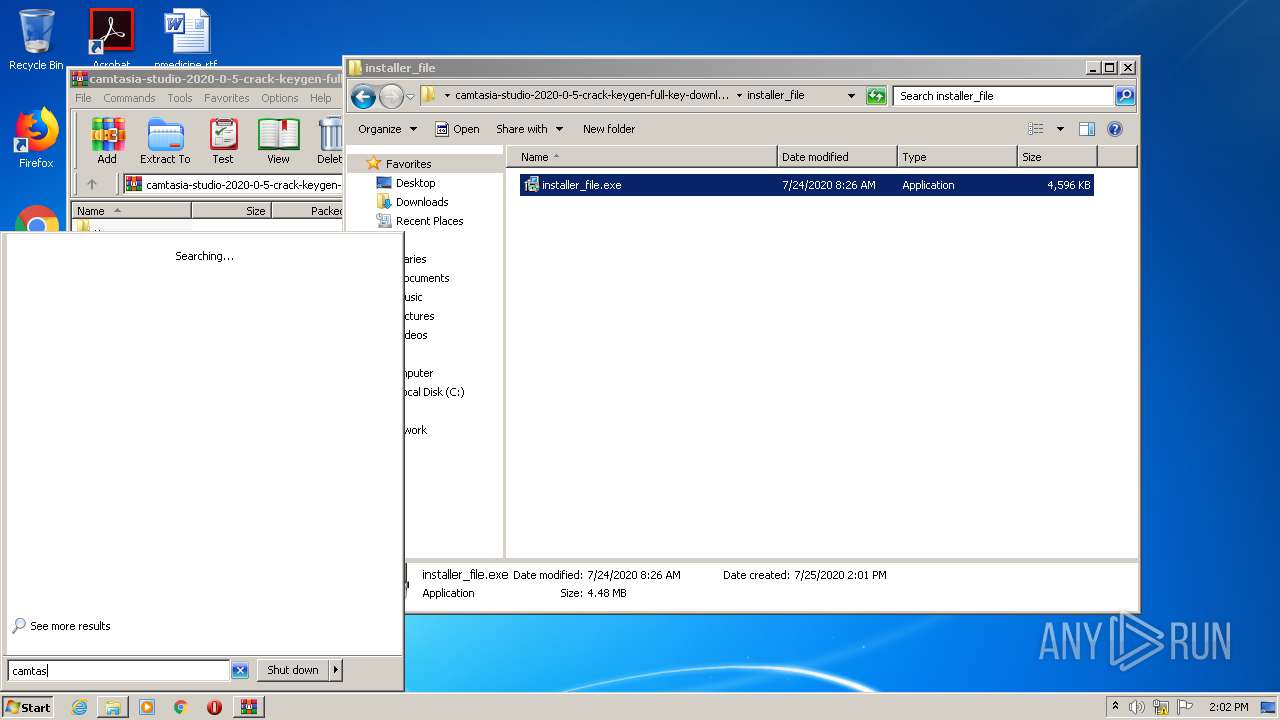
Task: Click the WinRAR Test icon
Action: tap(223, 140)
